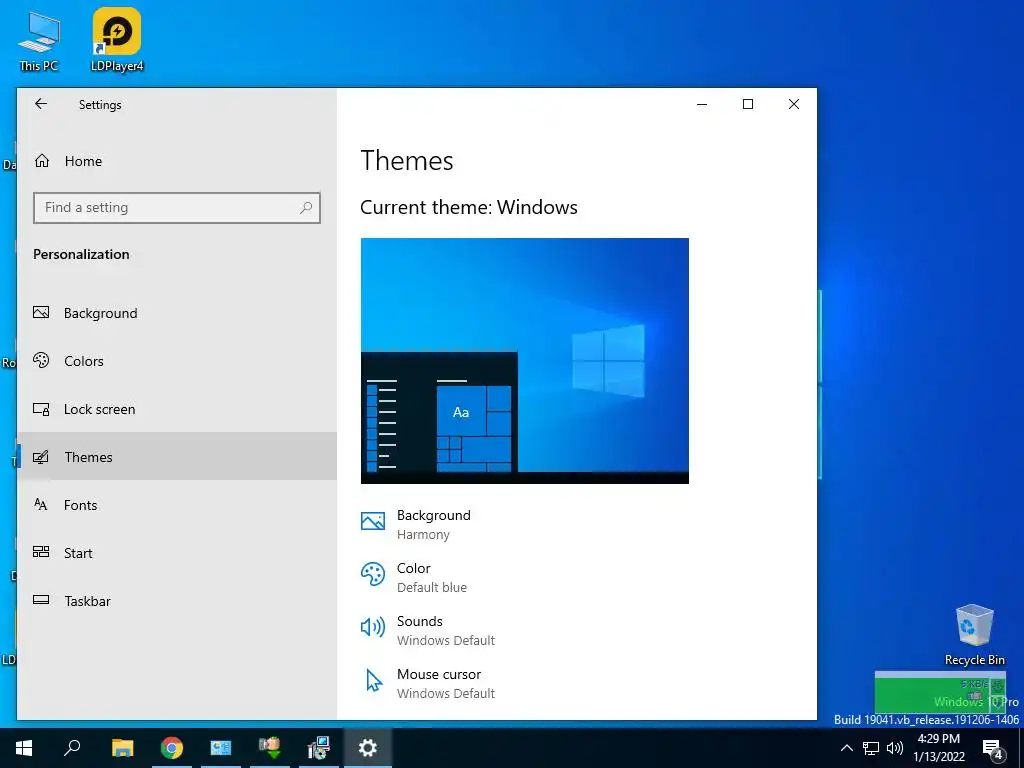The image size is (1024, 768).
Task: Click the Find a setting search box
Action: coord(176,208)
